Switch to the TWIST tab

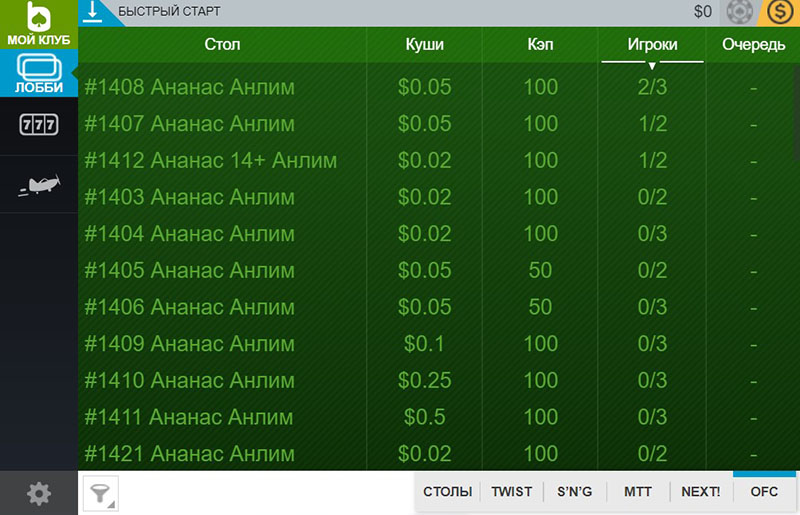(512, 492)
